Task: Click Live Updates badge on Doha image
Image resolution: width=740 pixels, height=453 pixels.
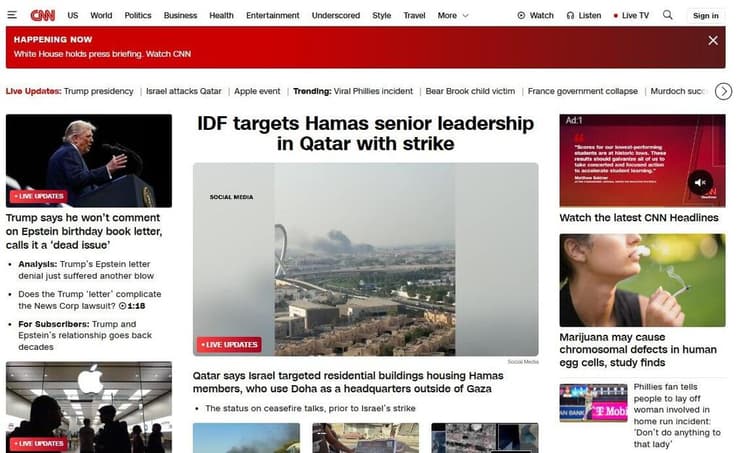Action: click(230, 345)
